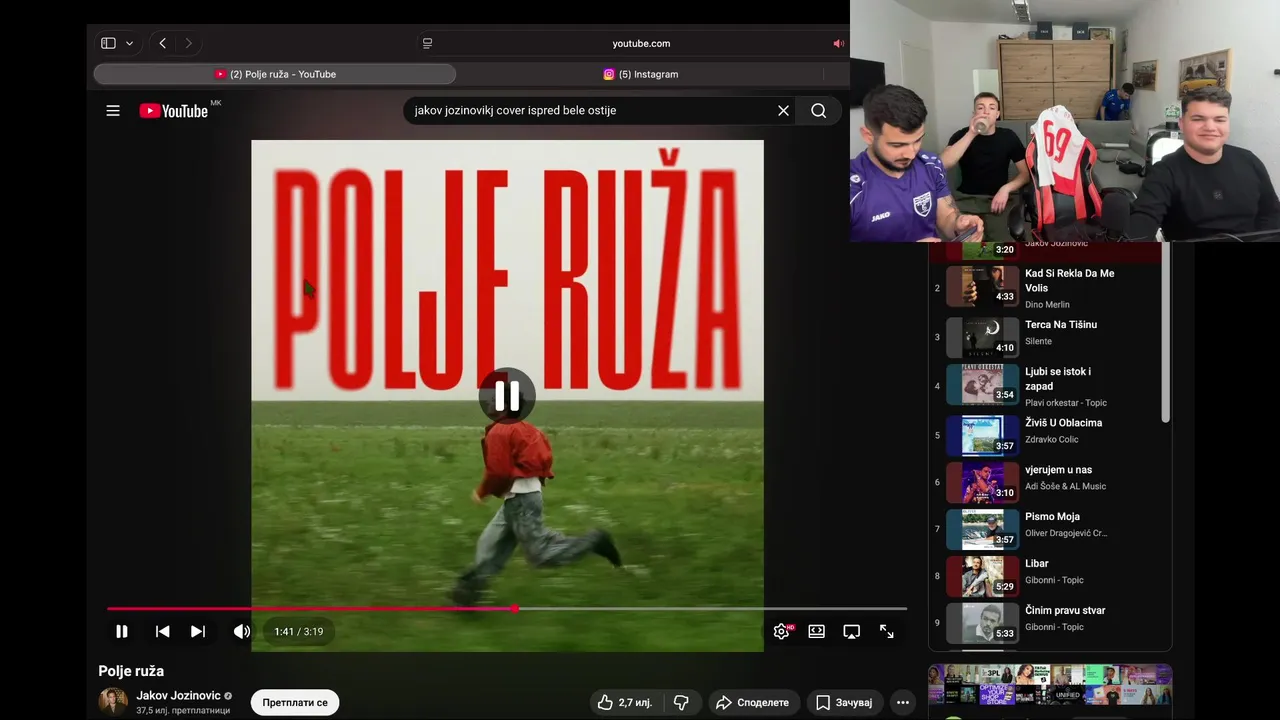1280x720 pixels.
Task: Open player settings gear
Action: (x=782, y=631)
